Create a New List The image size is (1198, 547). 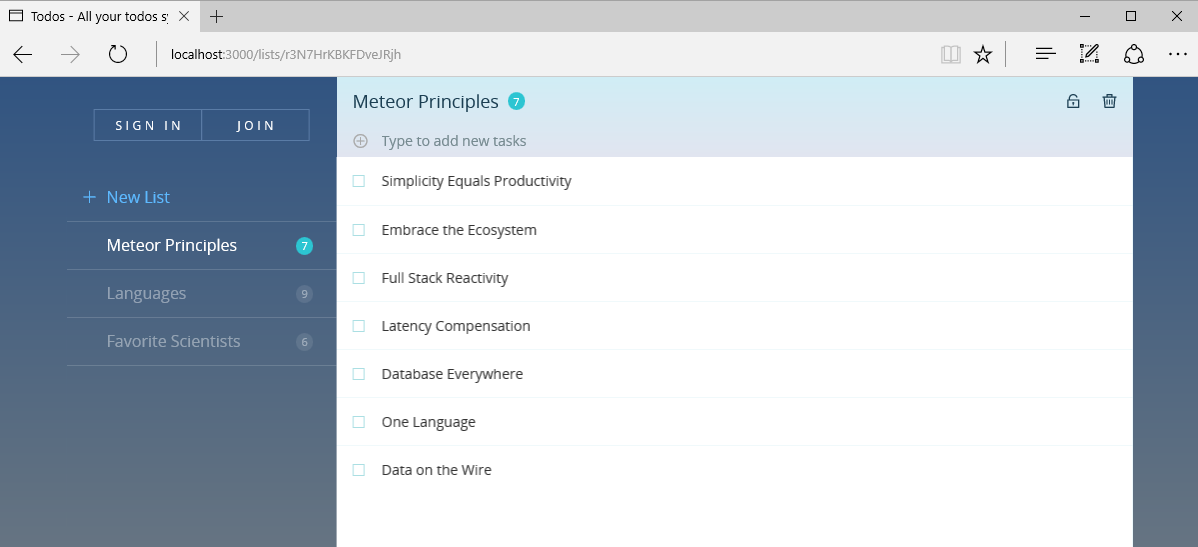(126, 197)
